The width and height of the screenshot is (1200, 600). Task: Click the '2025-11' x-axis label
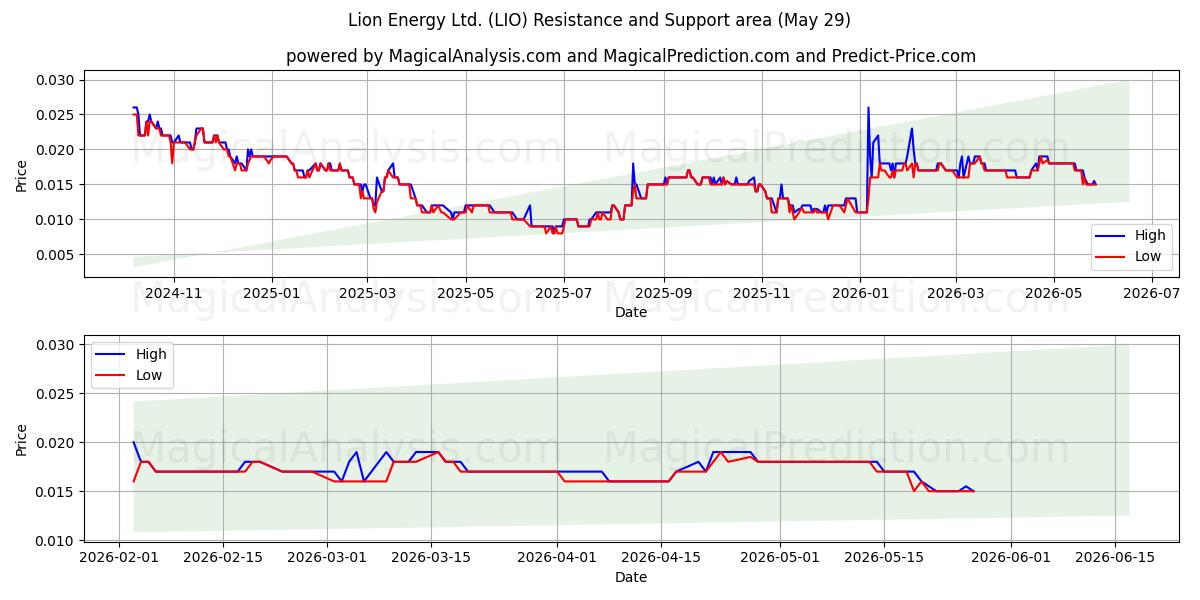pos(762,294)
